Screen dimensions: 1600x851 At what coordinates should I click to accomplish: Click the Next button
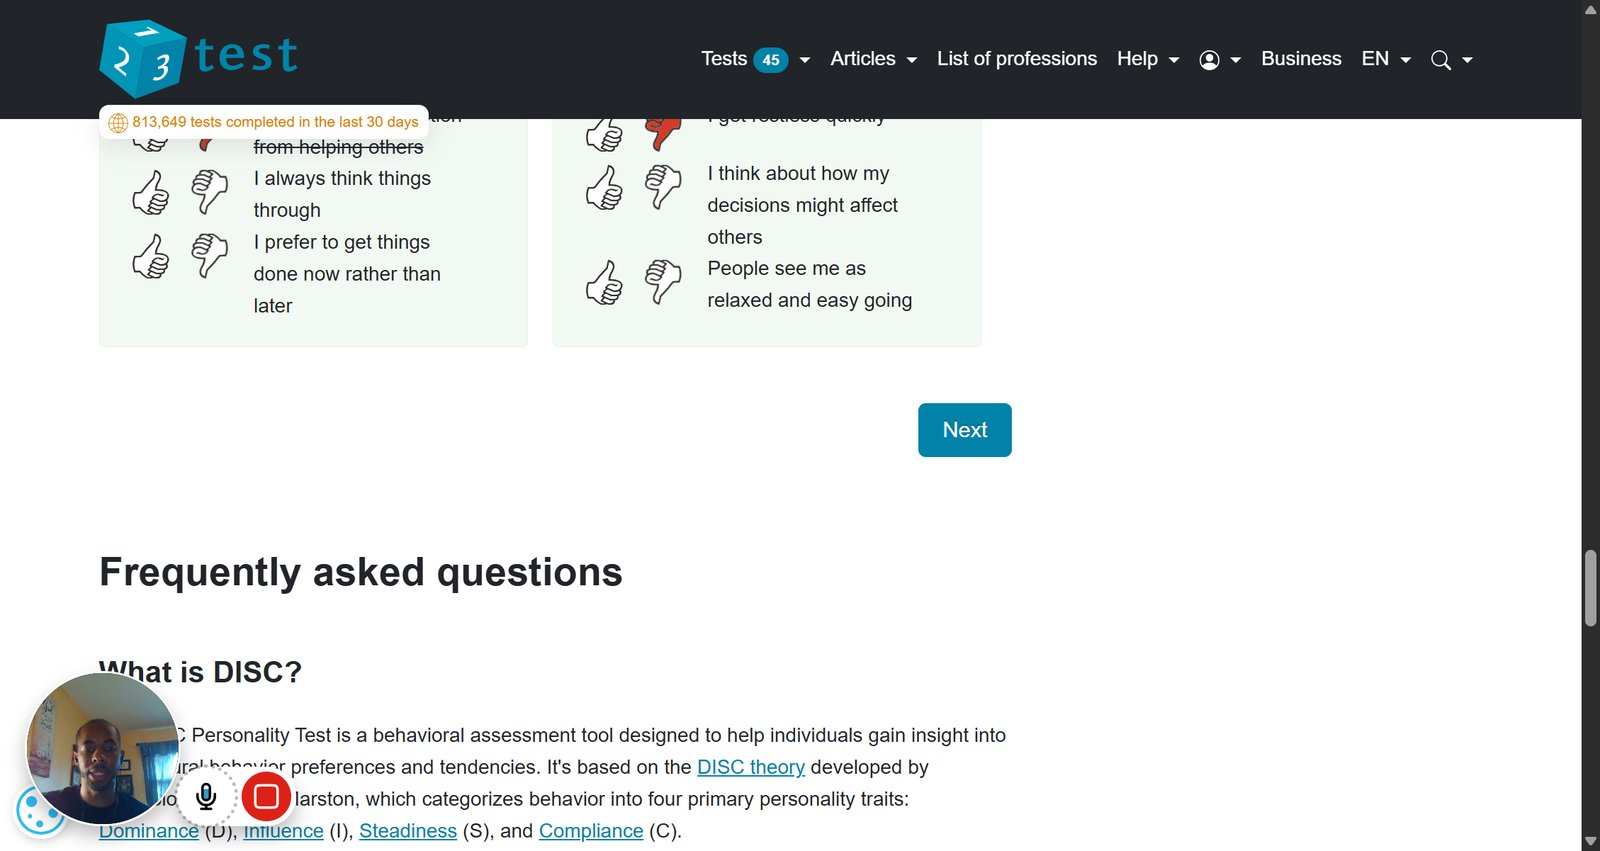tap(965, 430)
